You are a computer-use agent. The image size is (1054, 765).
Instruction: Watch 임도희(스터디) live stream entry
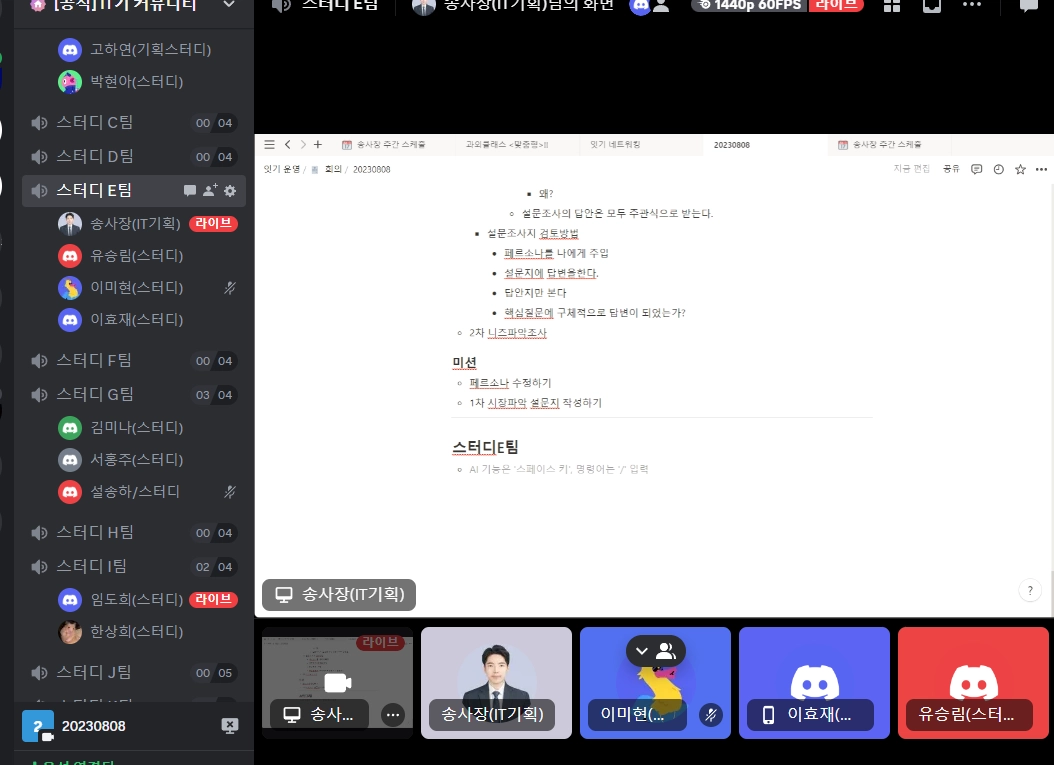[x=148, y=599]
